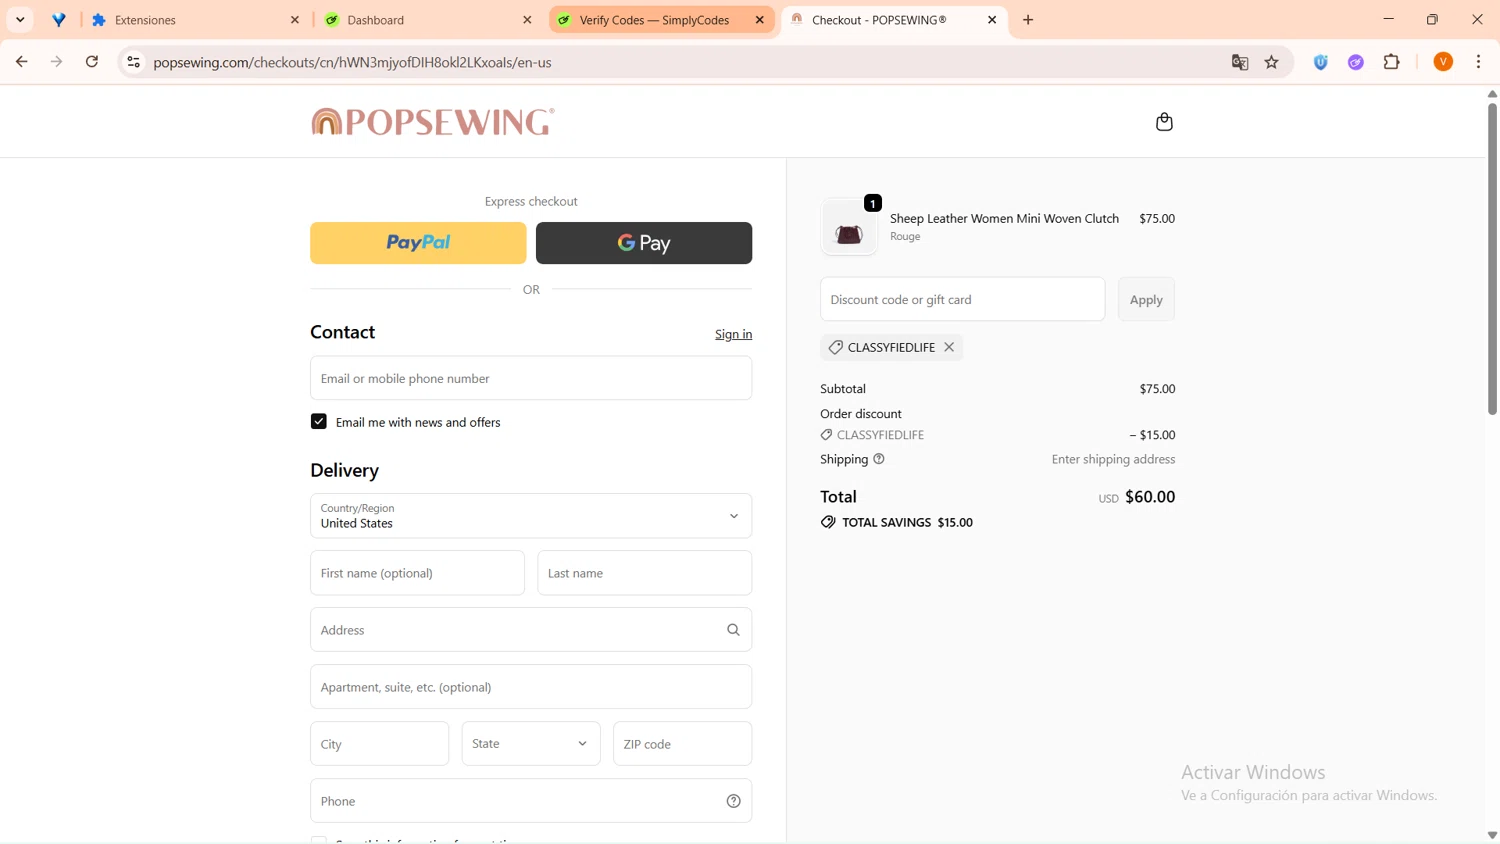Reload the checkout page
The height and width of the screenshot is (844, 1500).
(x=92, y=62)
